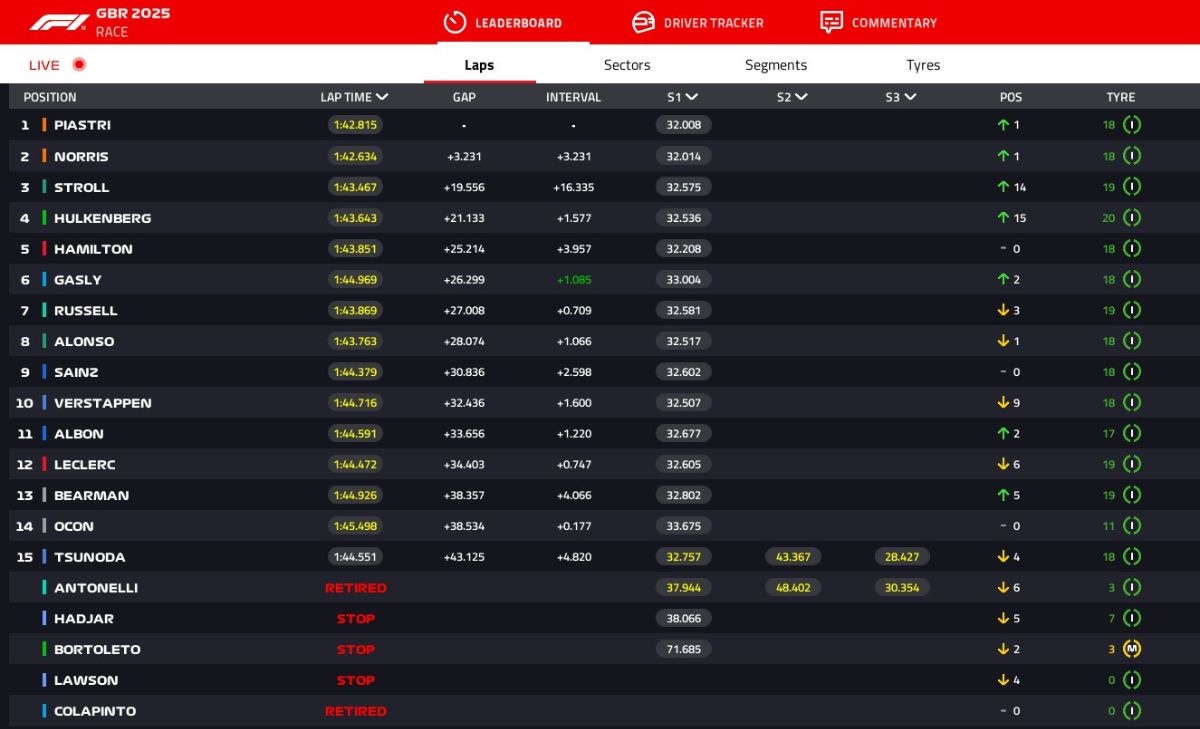Open the Segments tab
The width and height of the screenshot is (1200, 729).
[x=776, y=65]
